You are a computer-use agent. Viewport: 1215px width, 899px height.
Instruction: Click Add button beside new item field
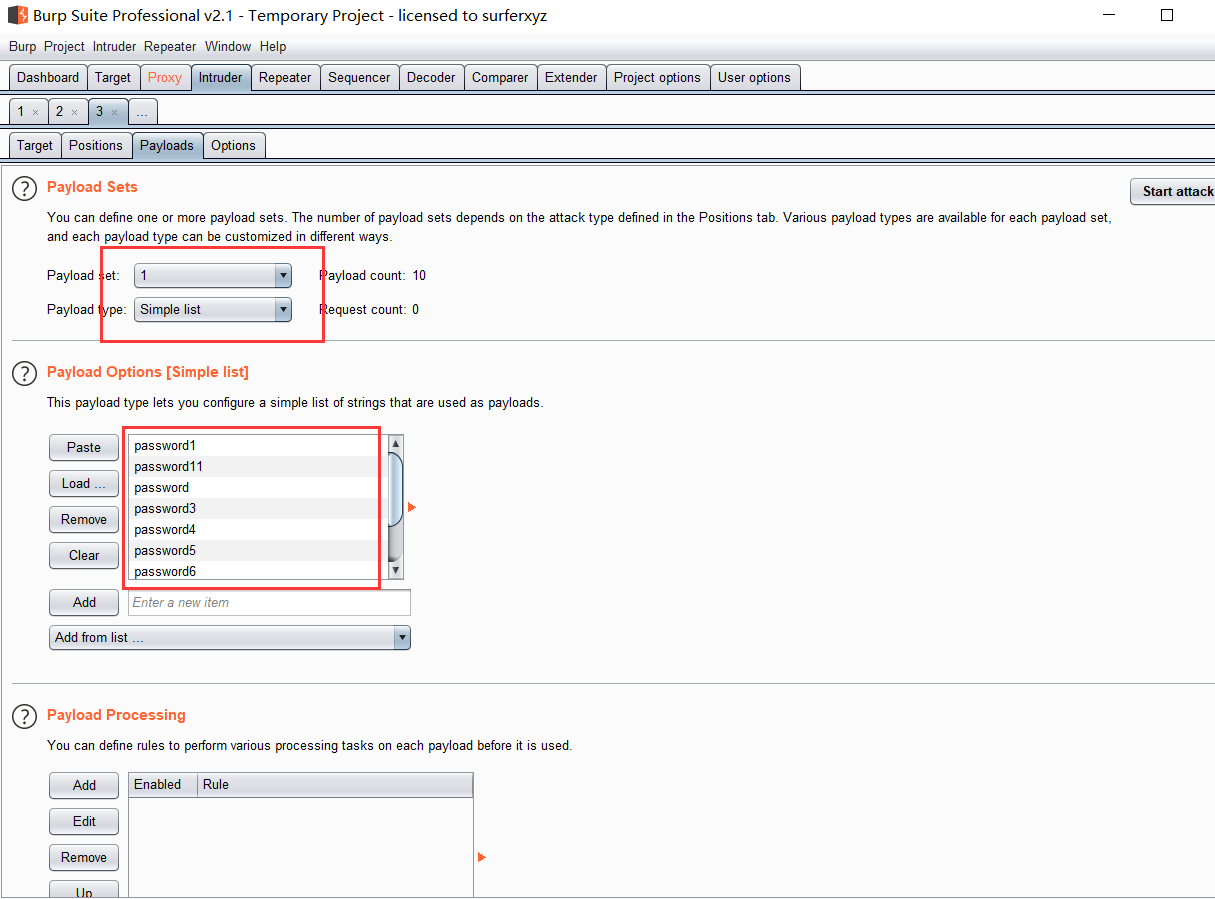click(84, 603)
